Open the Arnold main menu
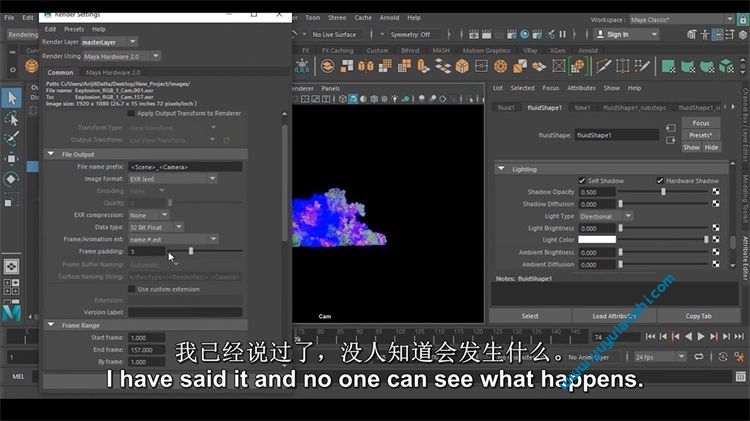 tap(389, 18)
